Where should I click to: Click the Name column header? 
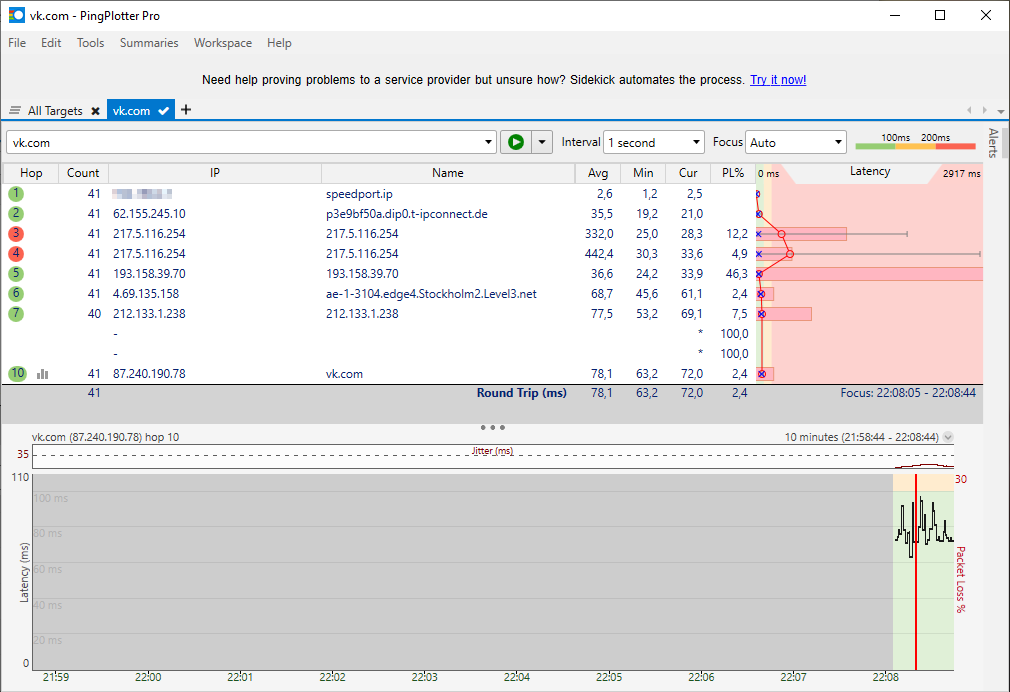coord(448,173)
